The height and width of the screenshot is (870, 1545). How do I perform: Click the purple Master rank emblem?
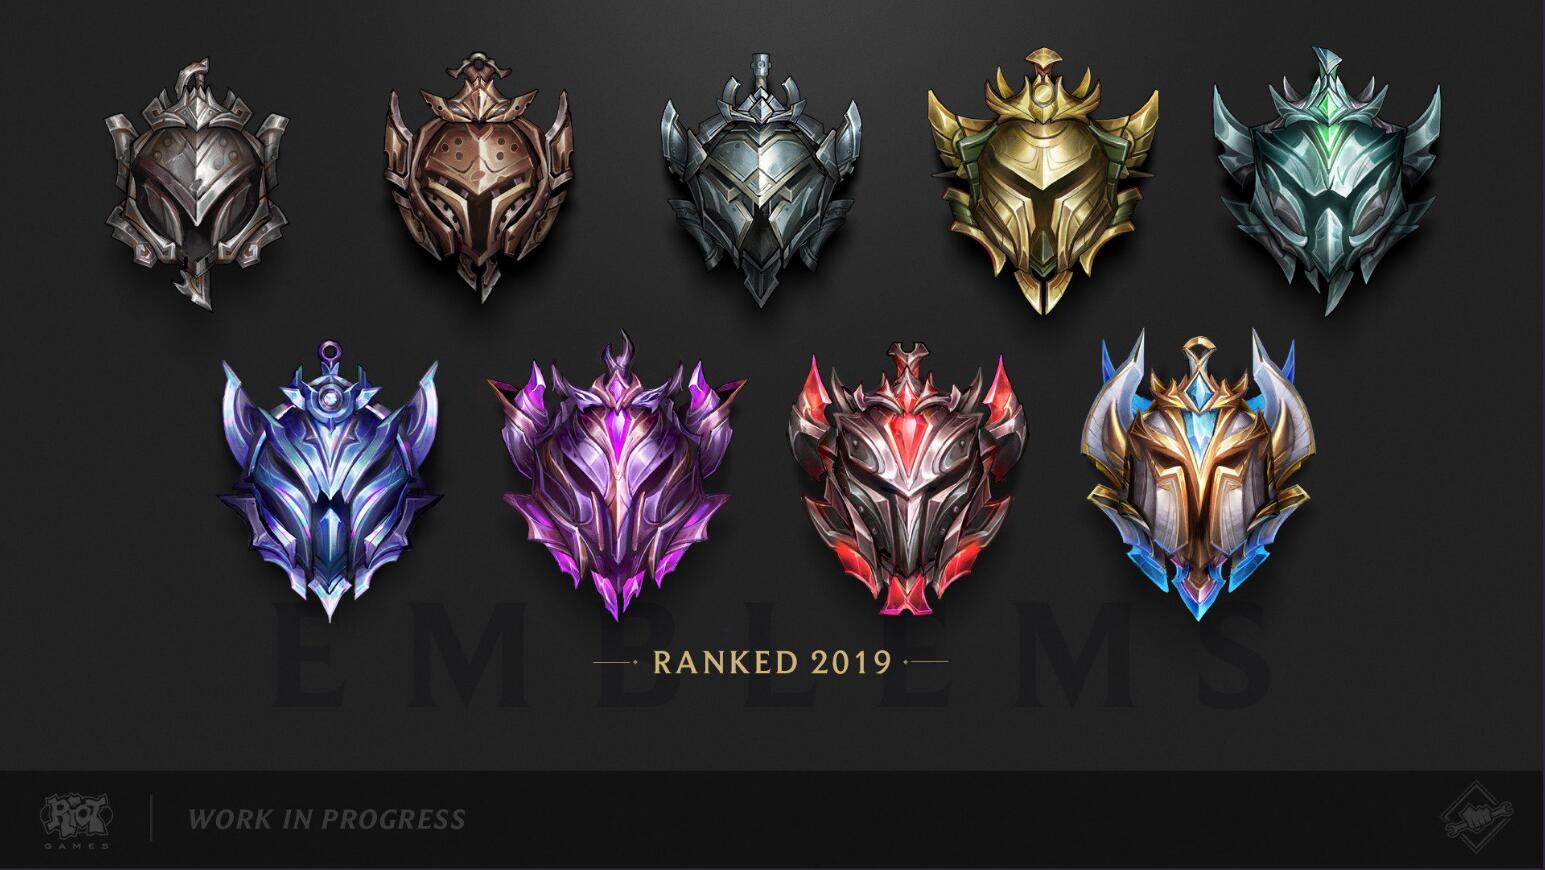point(617,478)
